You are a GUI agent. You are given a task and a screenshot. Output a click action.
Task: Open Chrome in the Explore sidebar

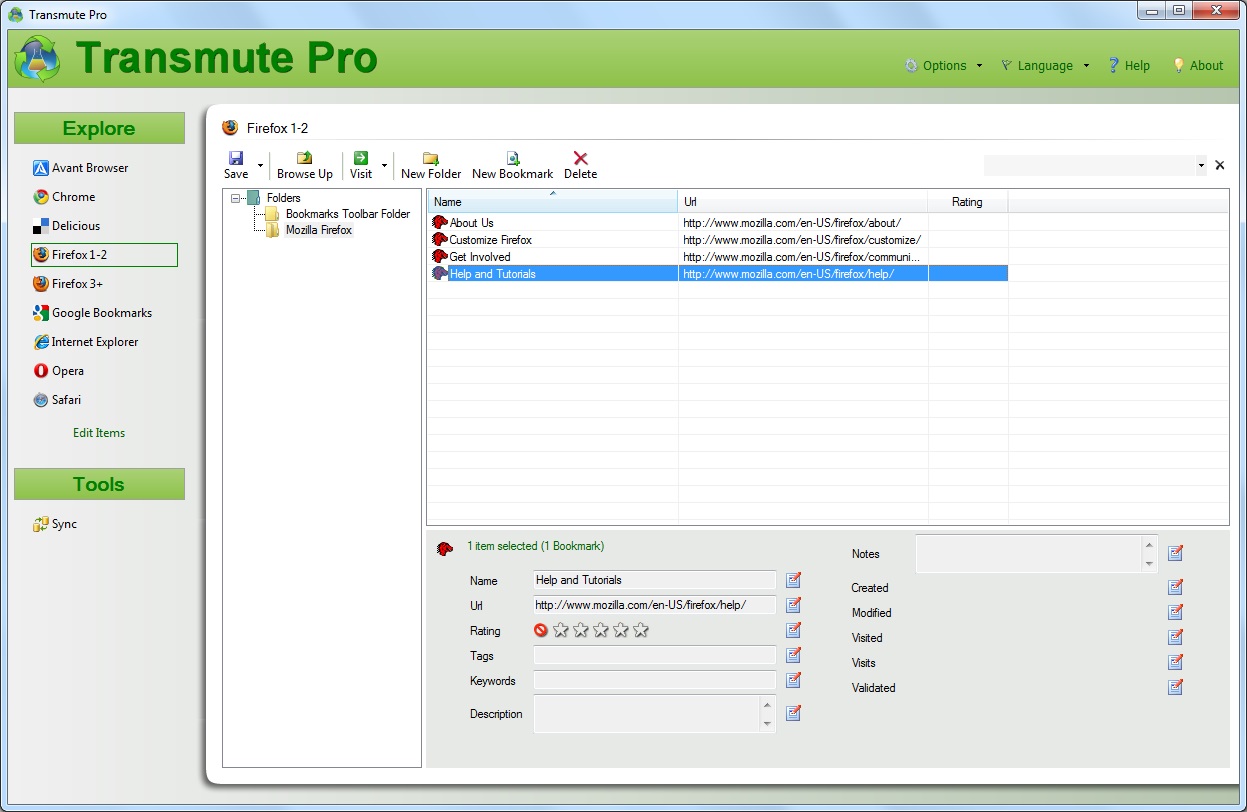coord(73,197)
